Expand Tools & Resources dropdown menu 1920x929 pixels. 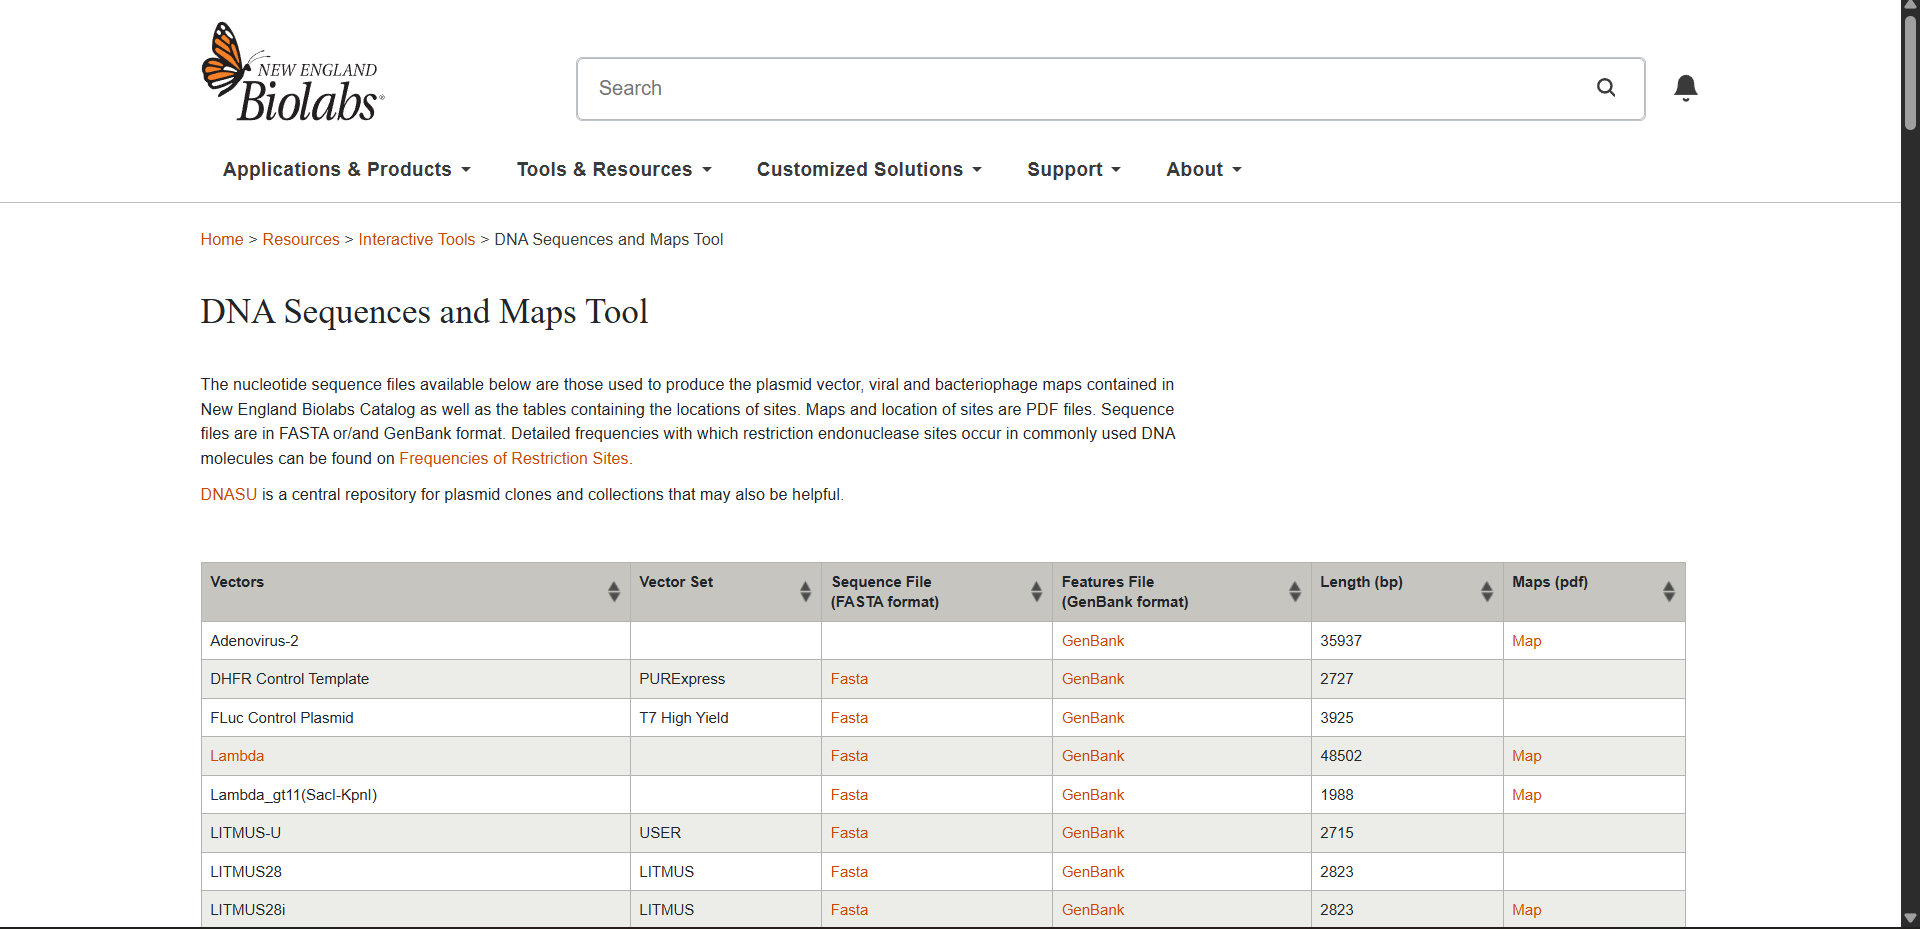(614, 170)
